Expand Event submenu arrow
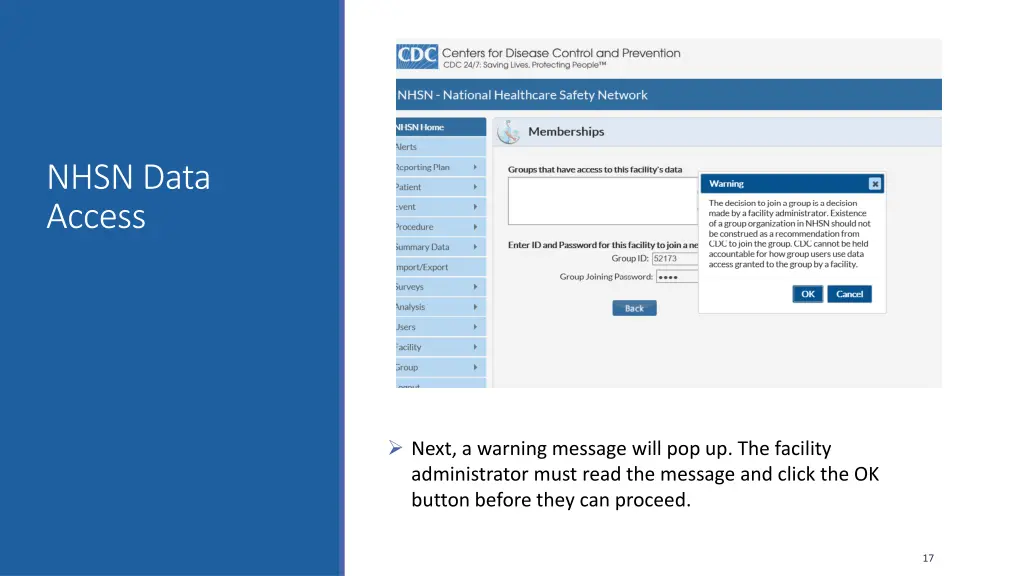 point(475,207)
